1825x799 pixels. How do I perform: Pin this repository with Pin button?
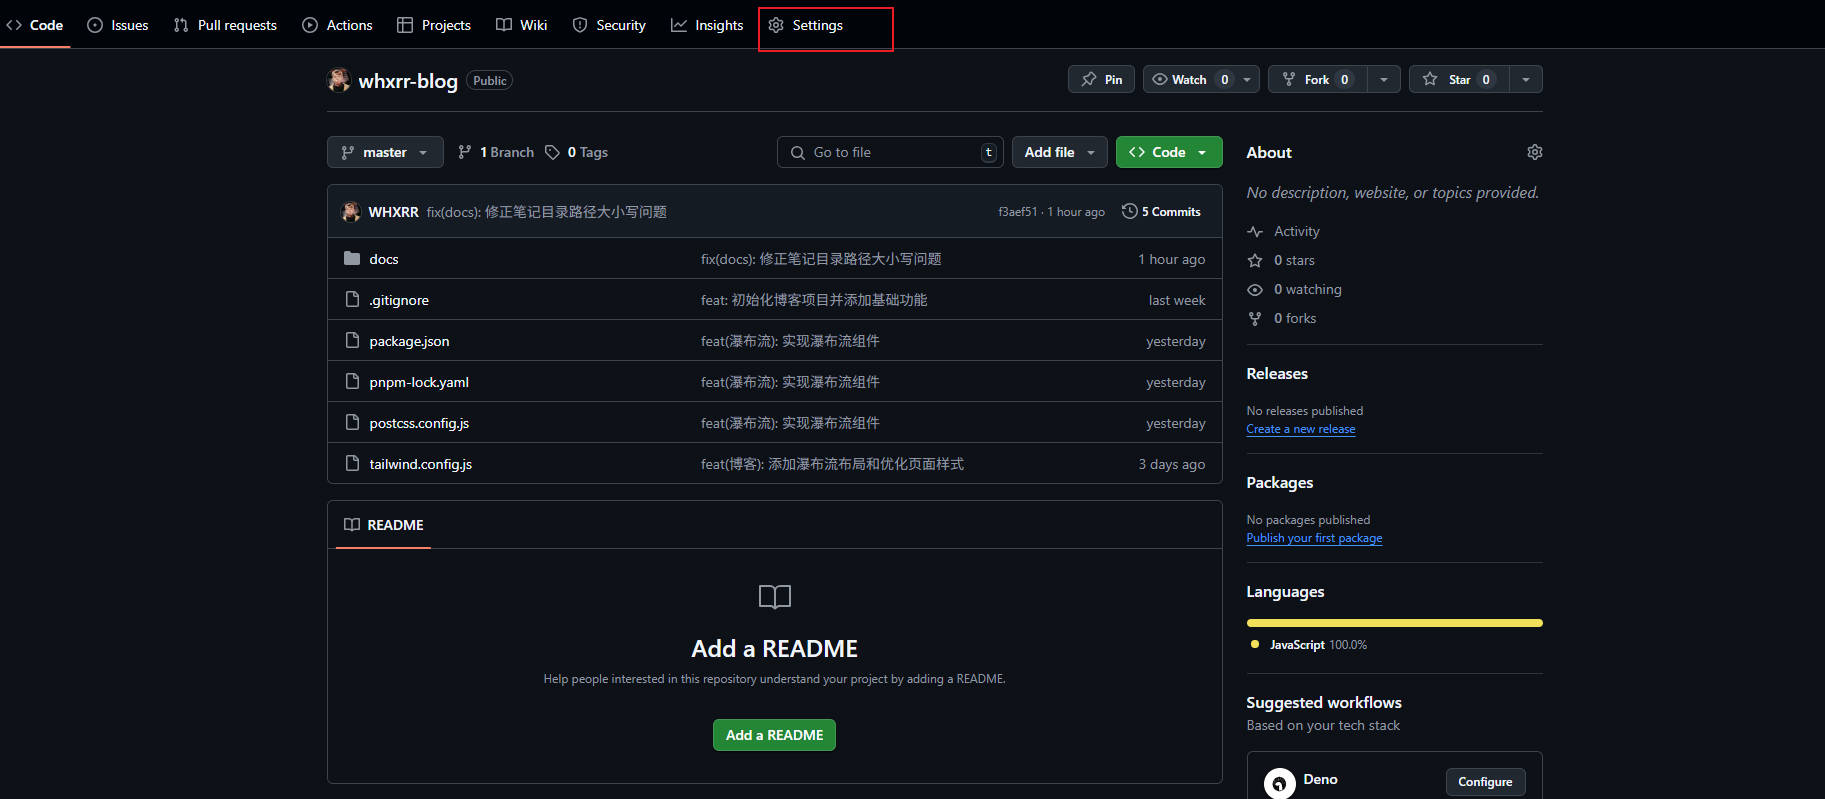pos(1101,79)
